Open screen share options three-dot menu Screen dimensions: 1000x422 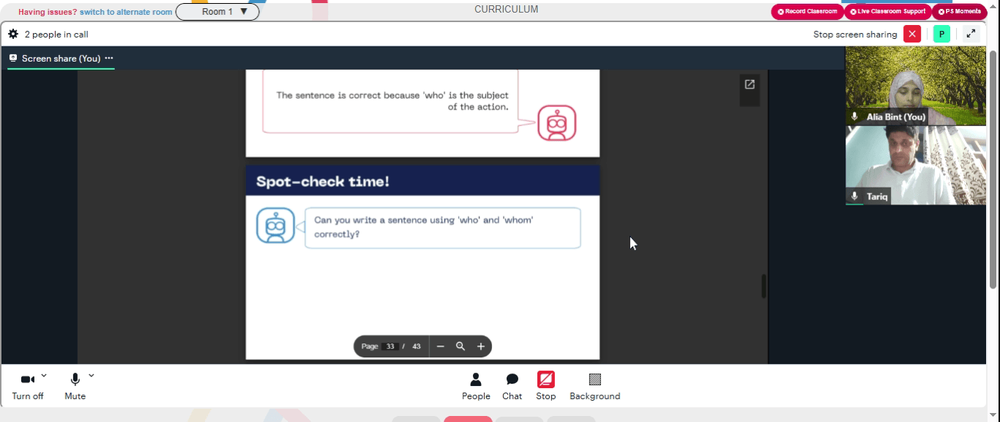pos(109,58)
